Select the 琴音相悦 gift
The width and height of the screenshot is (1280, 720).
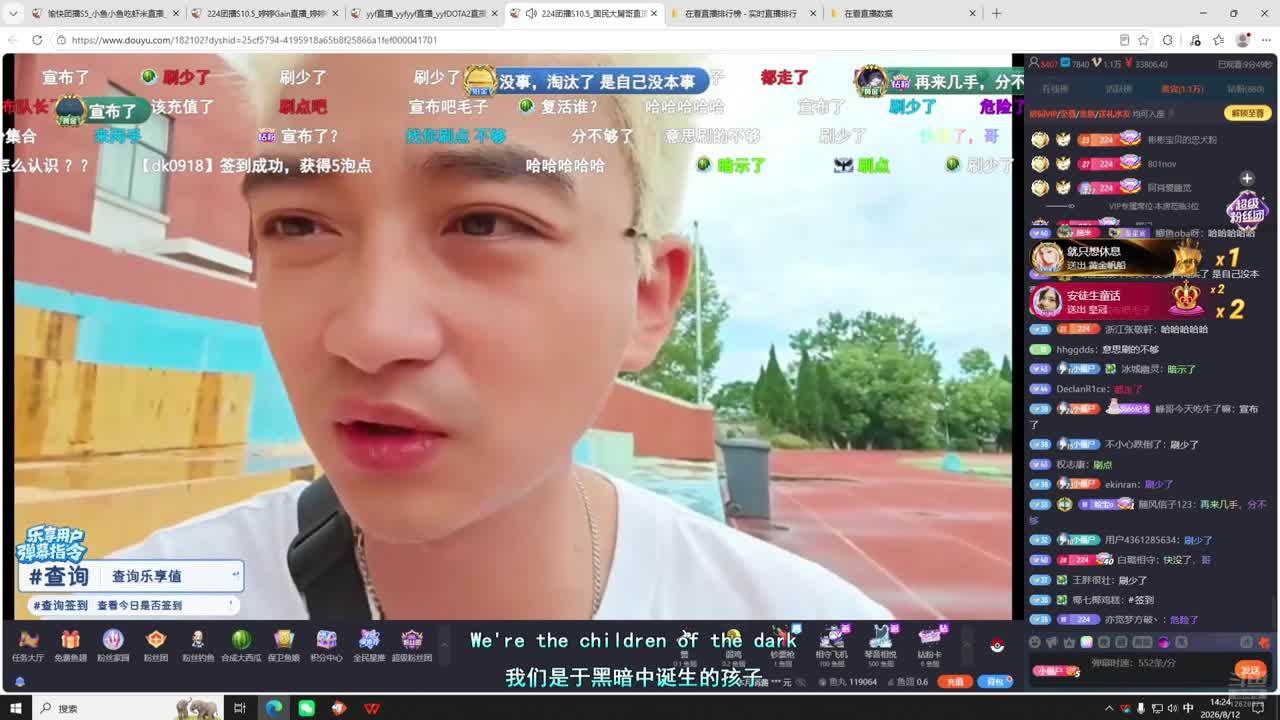coord(880,645)
